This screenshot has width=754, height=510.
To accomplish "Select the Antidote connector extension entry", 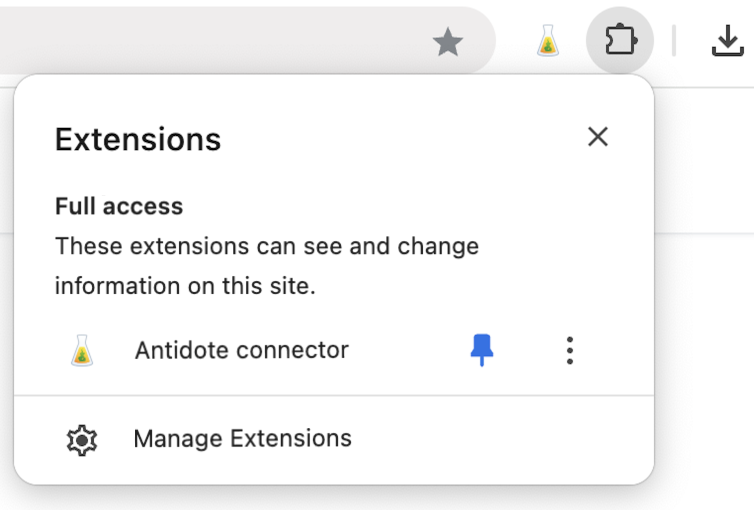I will click(x=241, y=351).
